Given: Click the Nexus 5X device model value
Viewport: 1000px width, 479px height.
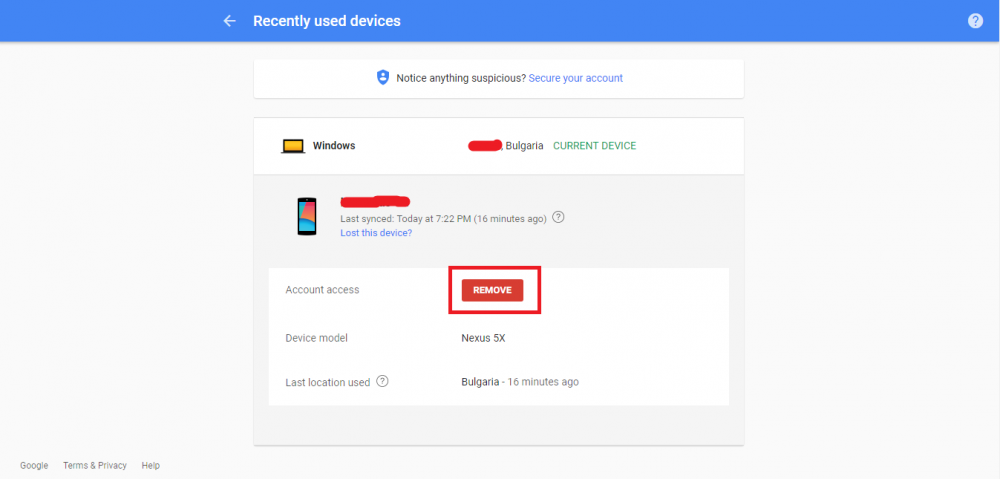Looking at the screenshot, I should tap(483, 338).
